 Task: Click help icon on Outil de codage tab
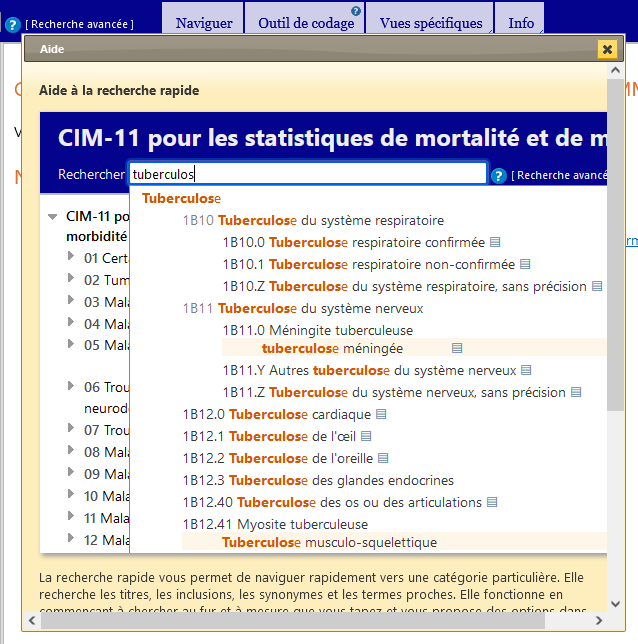pyautogui.click(x=356, y=11)
